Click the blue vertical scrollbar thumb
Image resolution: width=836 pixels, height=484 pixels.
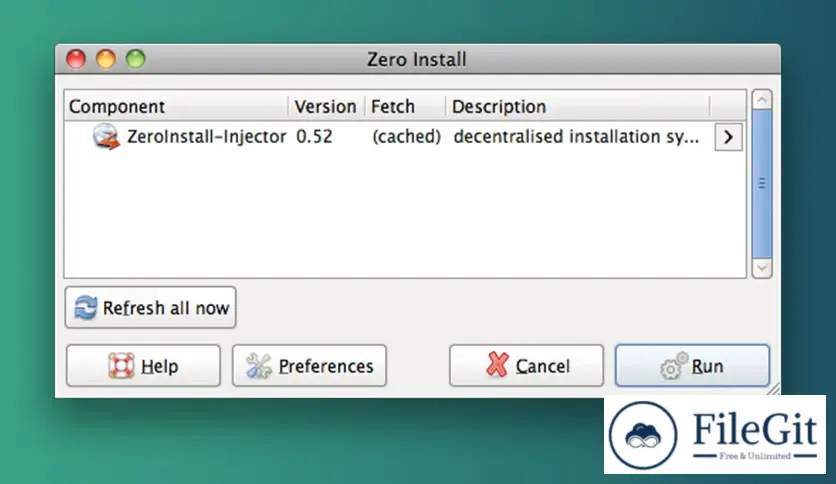762,183
